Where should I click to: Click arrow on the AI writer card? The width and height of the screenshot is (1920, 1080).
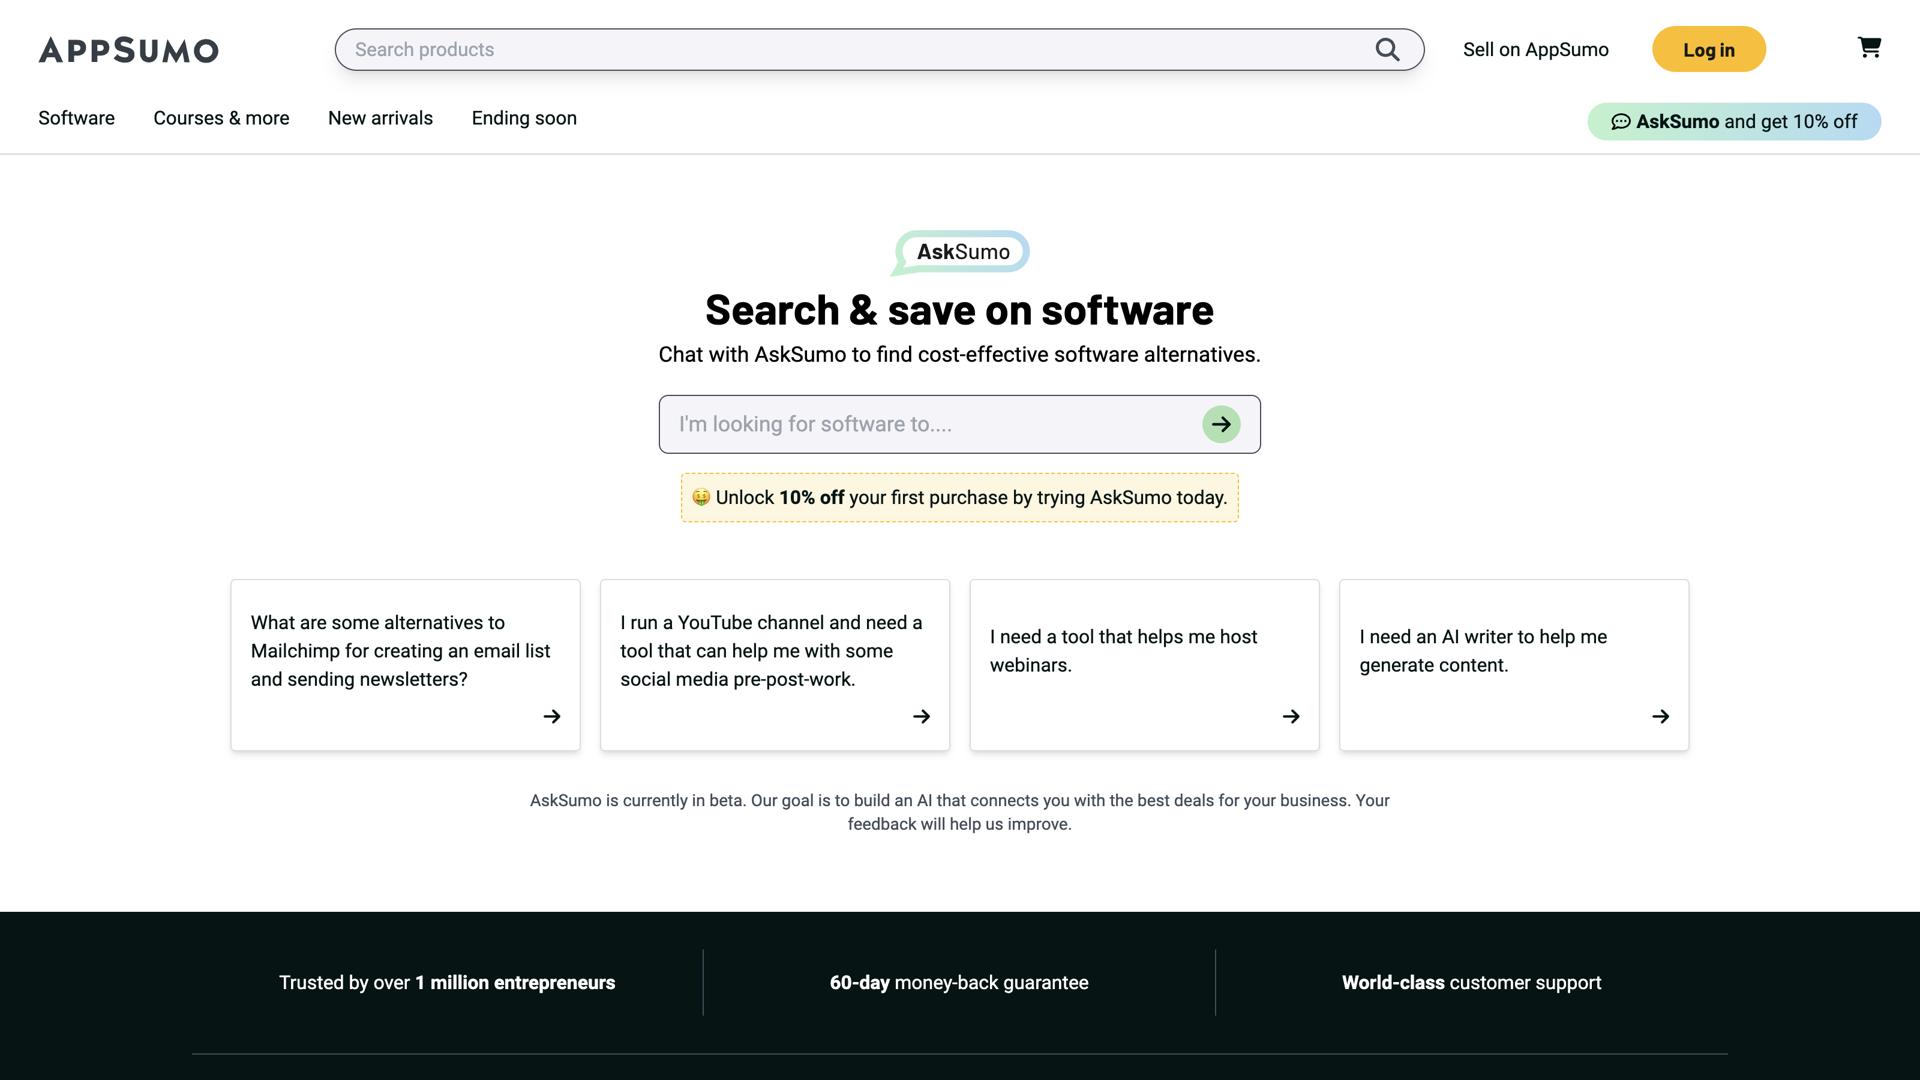1661,716
